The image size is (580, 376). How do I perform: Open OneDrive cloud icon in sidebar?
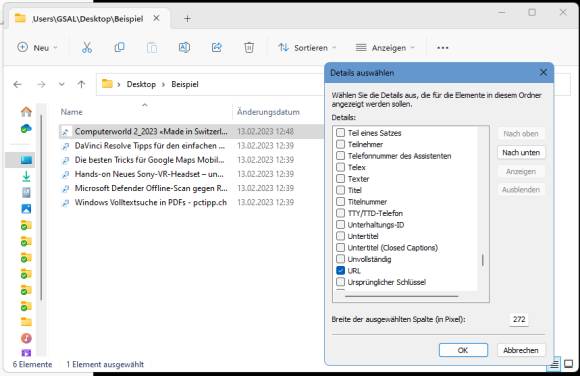(x=26, y=128)
